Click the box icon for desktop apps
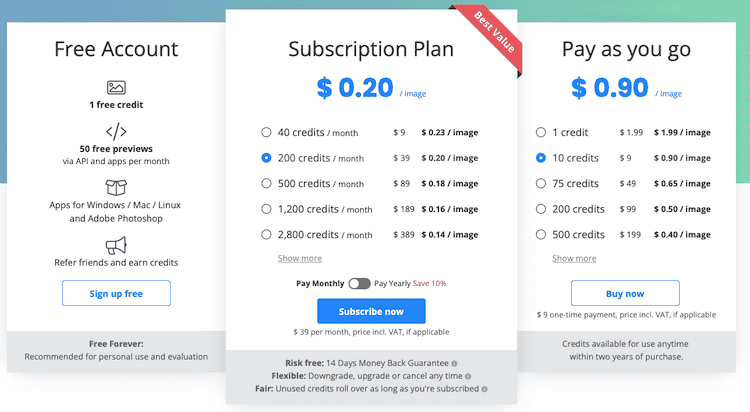The width and height of the screenshot is (750, 412). point(116,187)
